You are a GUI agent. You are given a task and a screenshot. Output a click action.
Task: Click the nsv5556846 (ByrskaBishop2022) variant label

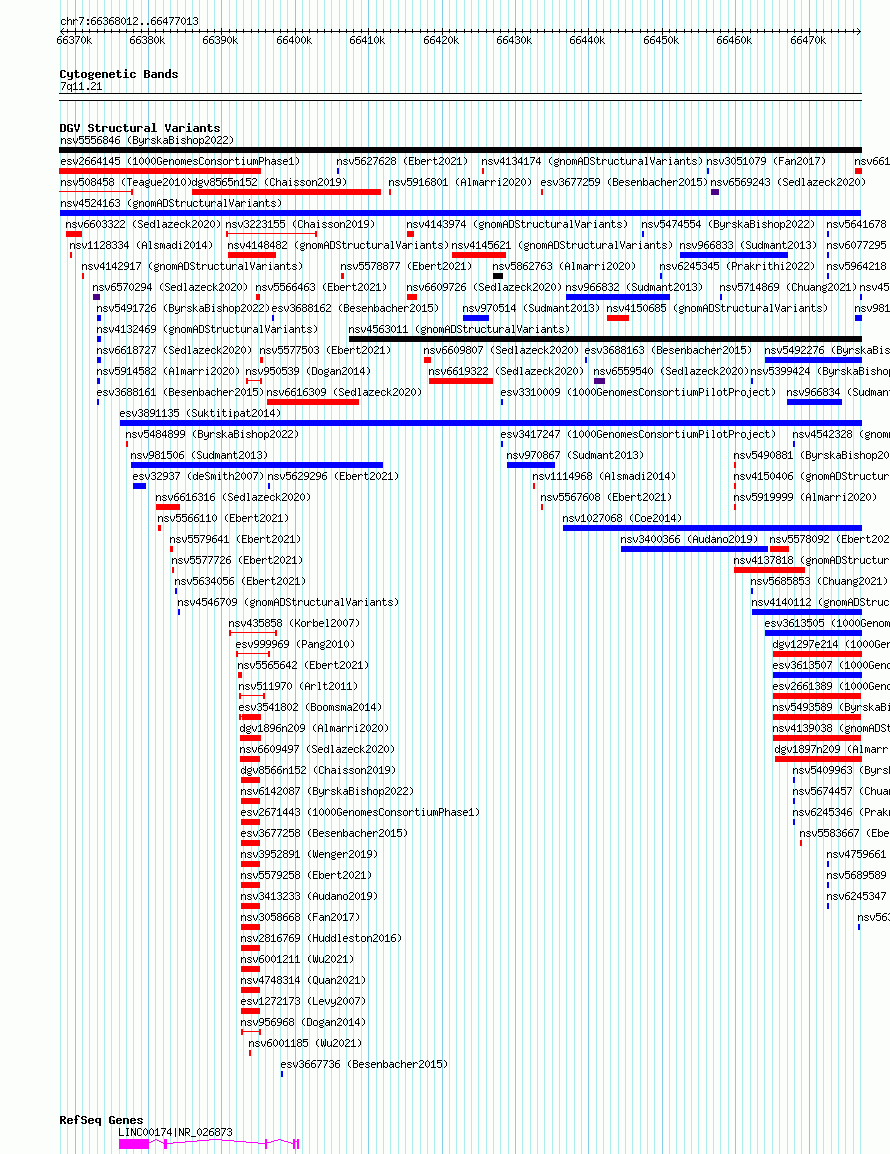146,140
